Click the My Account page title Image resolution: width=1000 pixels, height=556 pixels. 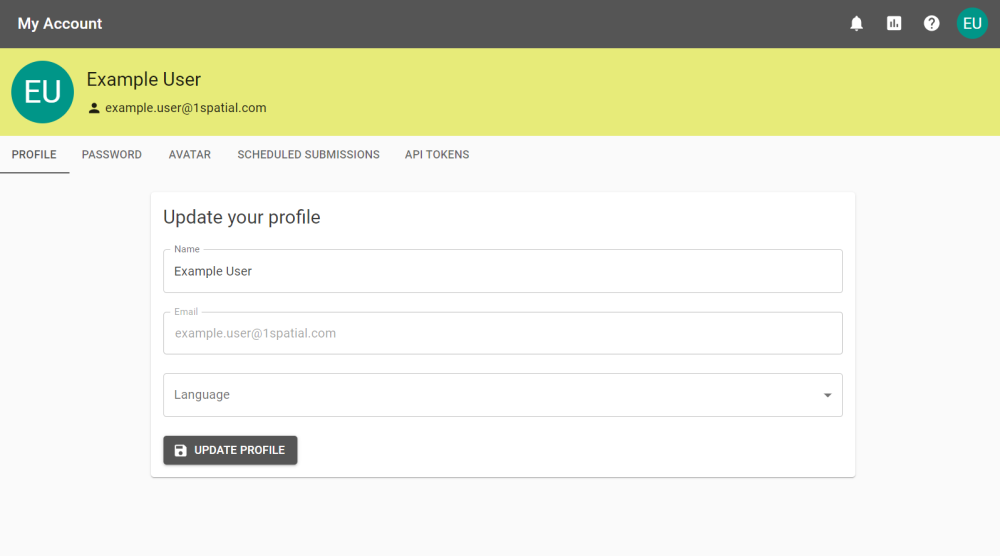click(x=60, y=24)
